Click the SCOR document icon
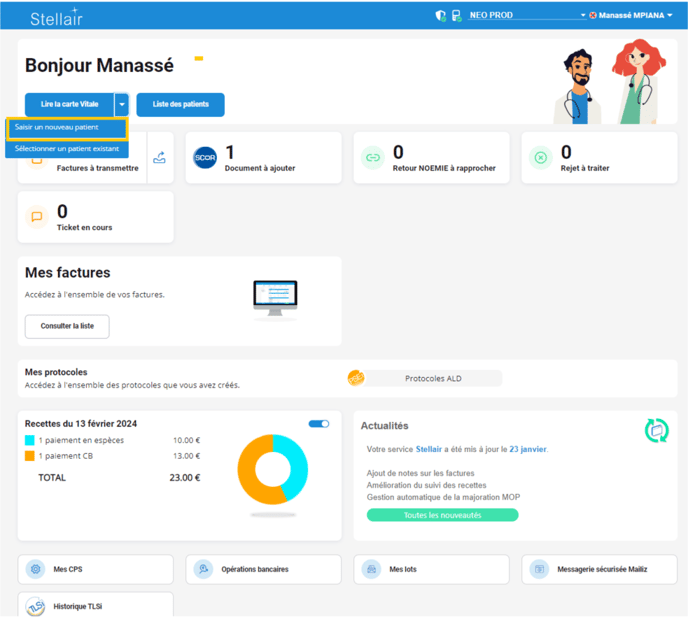The width and height of the screenshot is (688, 631). pos(204,157)
